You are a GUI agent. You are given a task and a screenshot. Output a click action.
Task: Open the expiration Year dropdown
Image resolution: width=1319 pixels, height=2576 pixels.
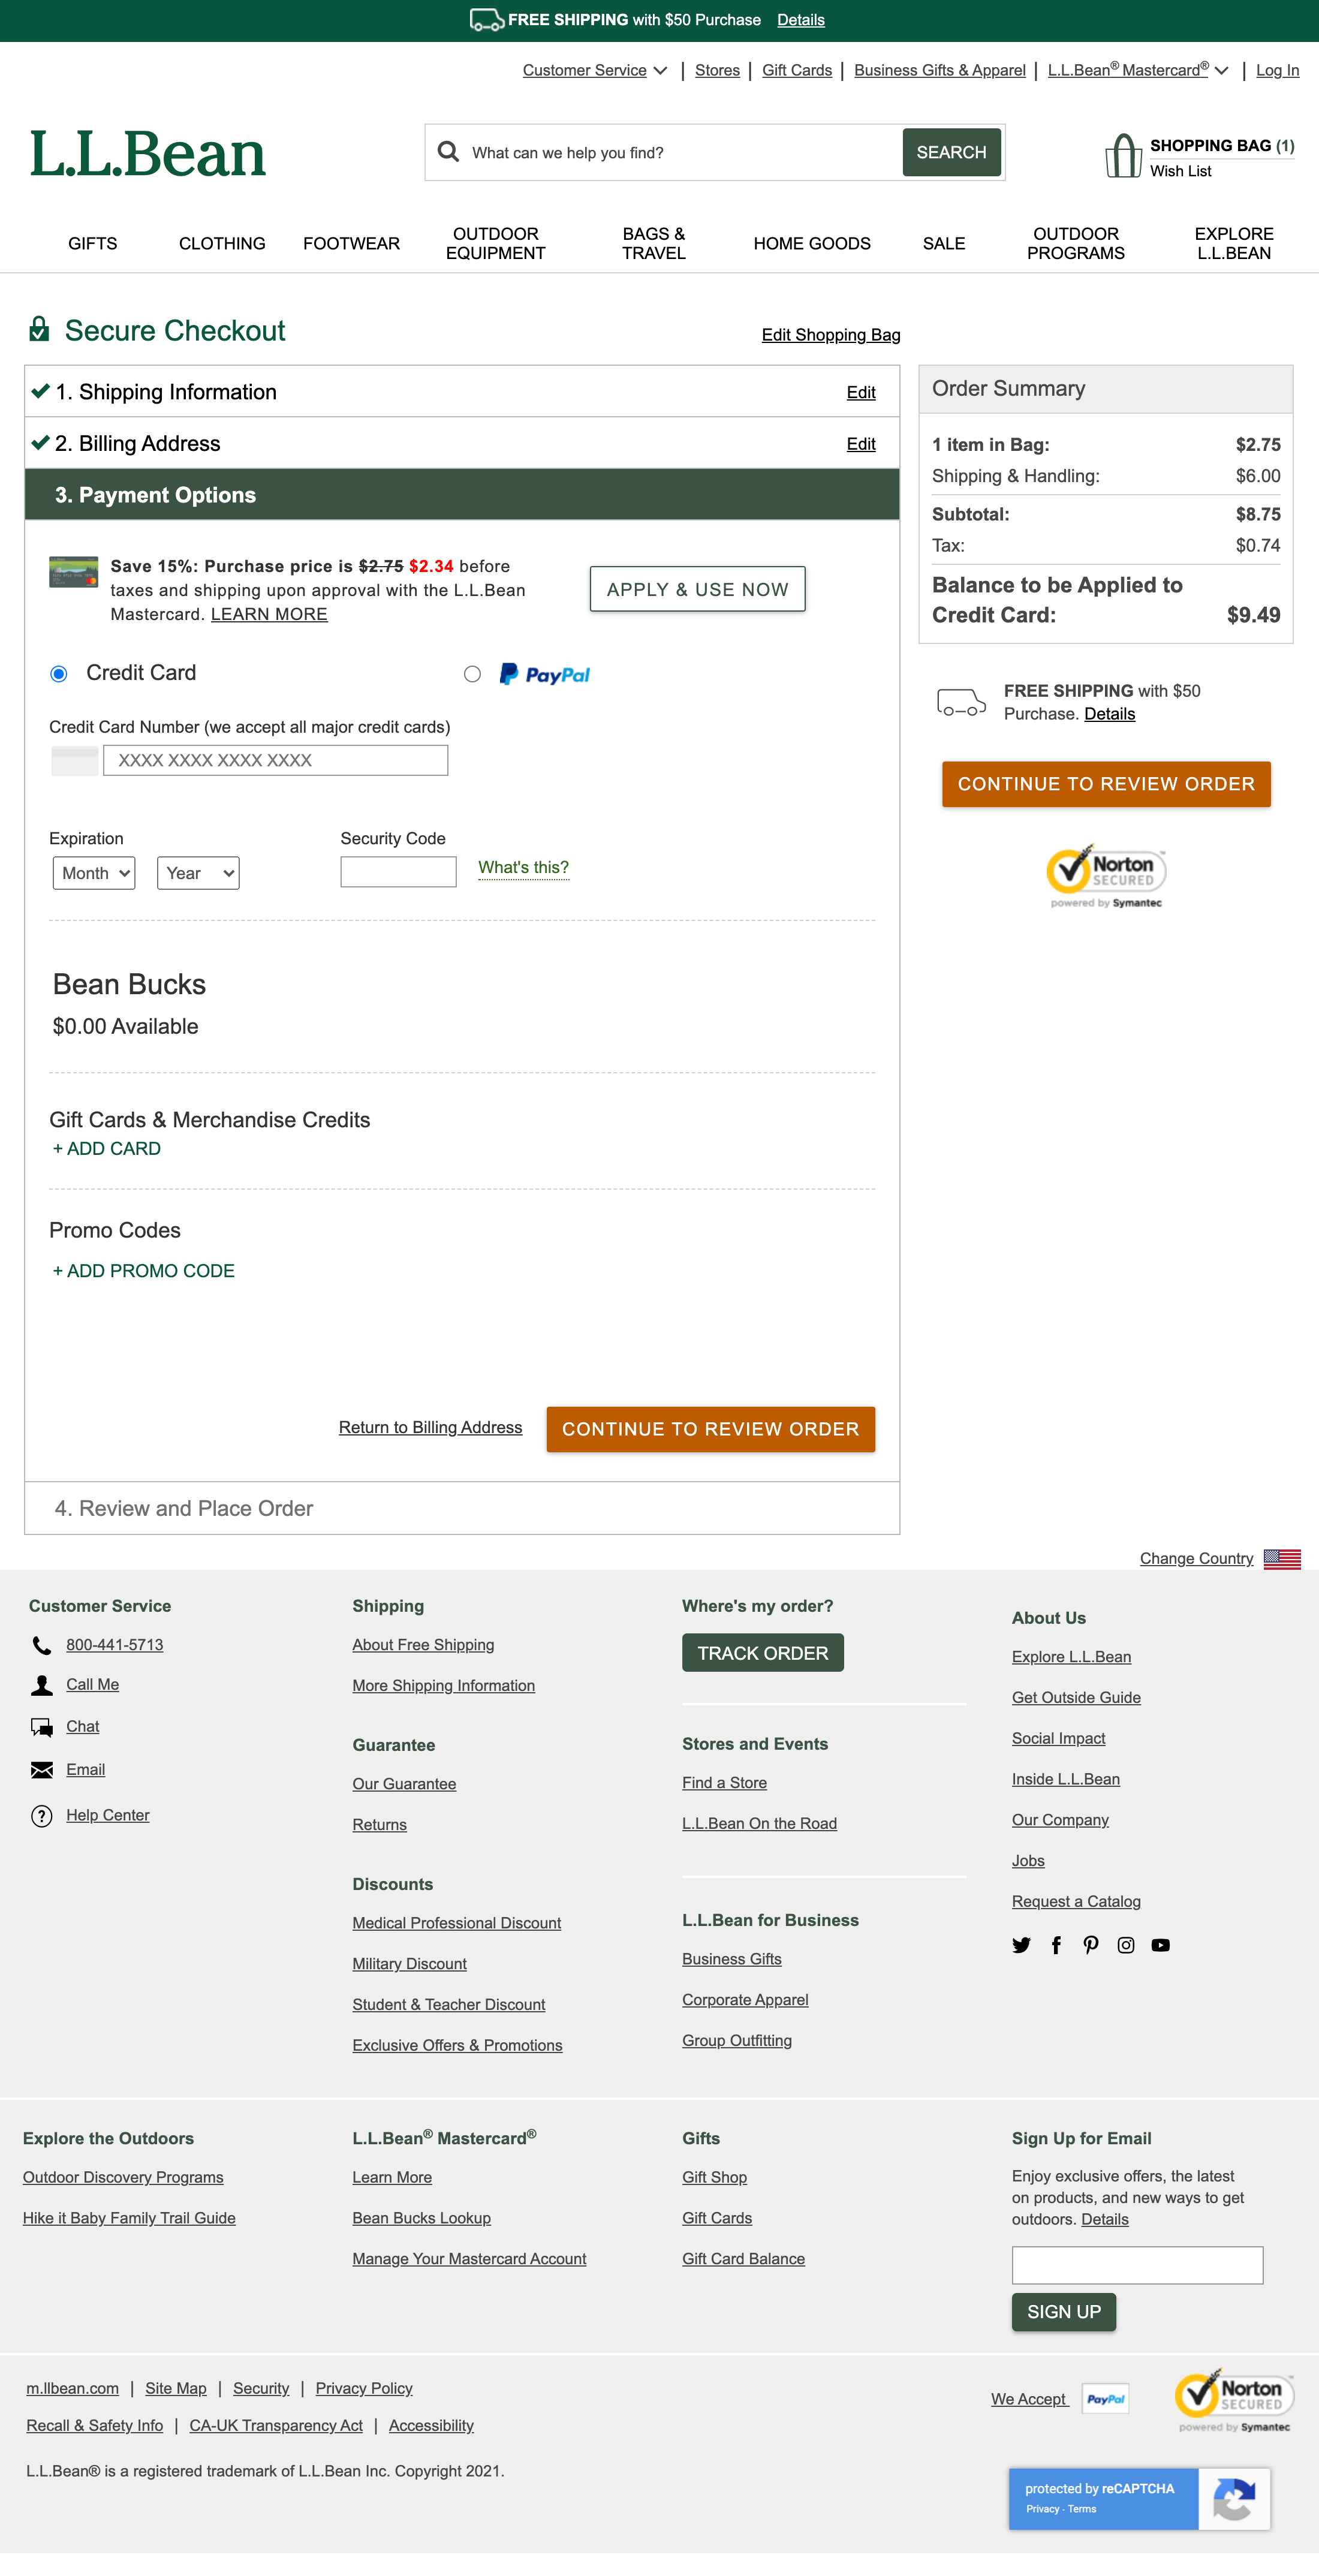tap(198, 873)
